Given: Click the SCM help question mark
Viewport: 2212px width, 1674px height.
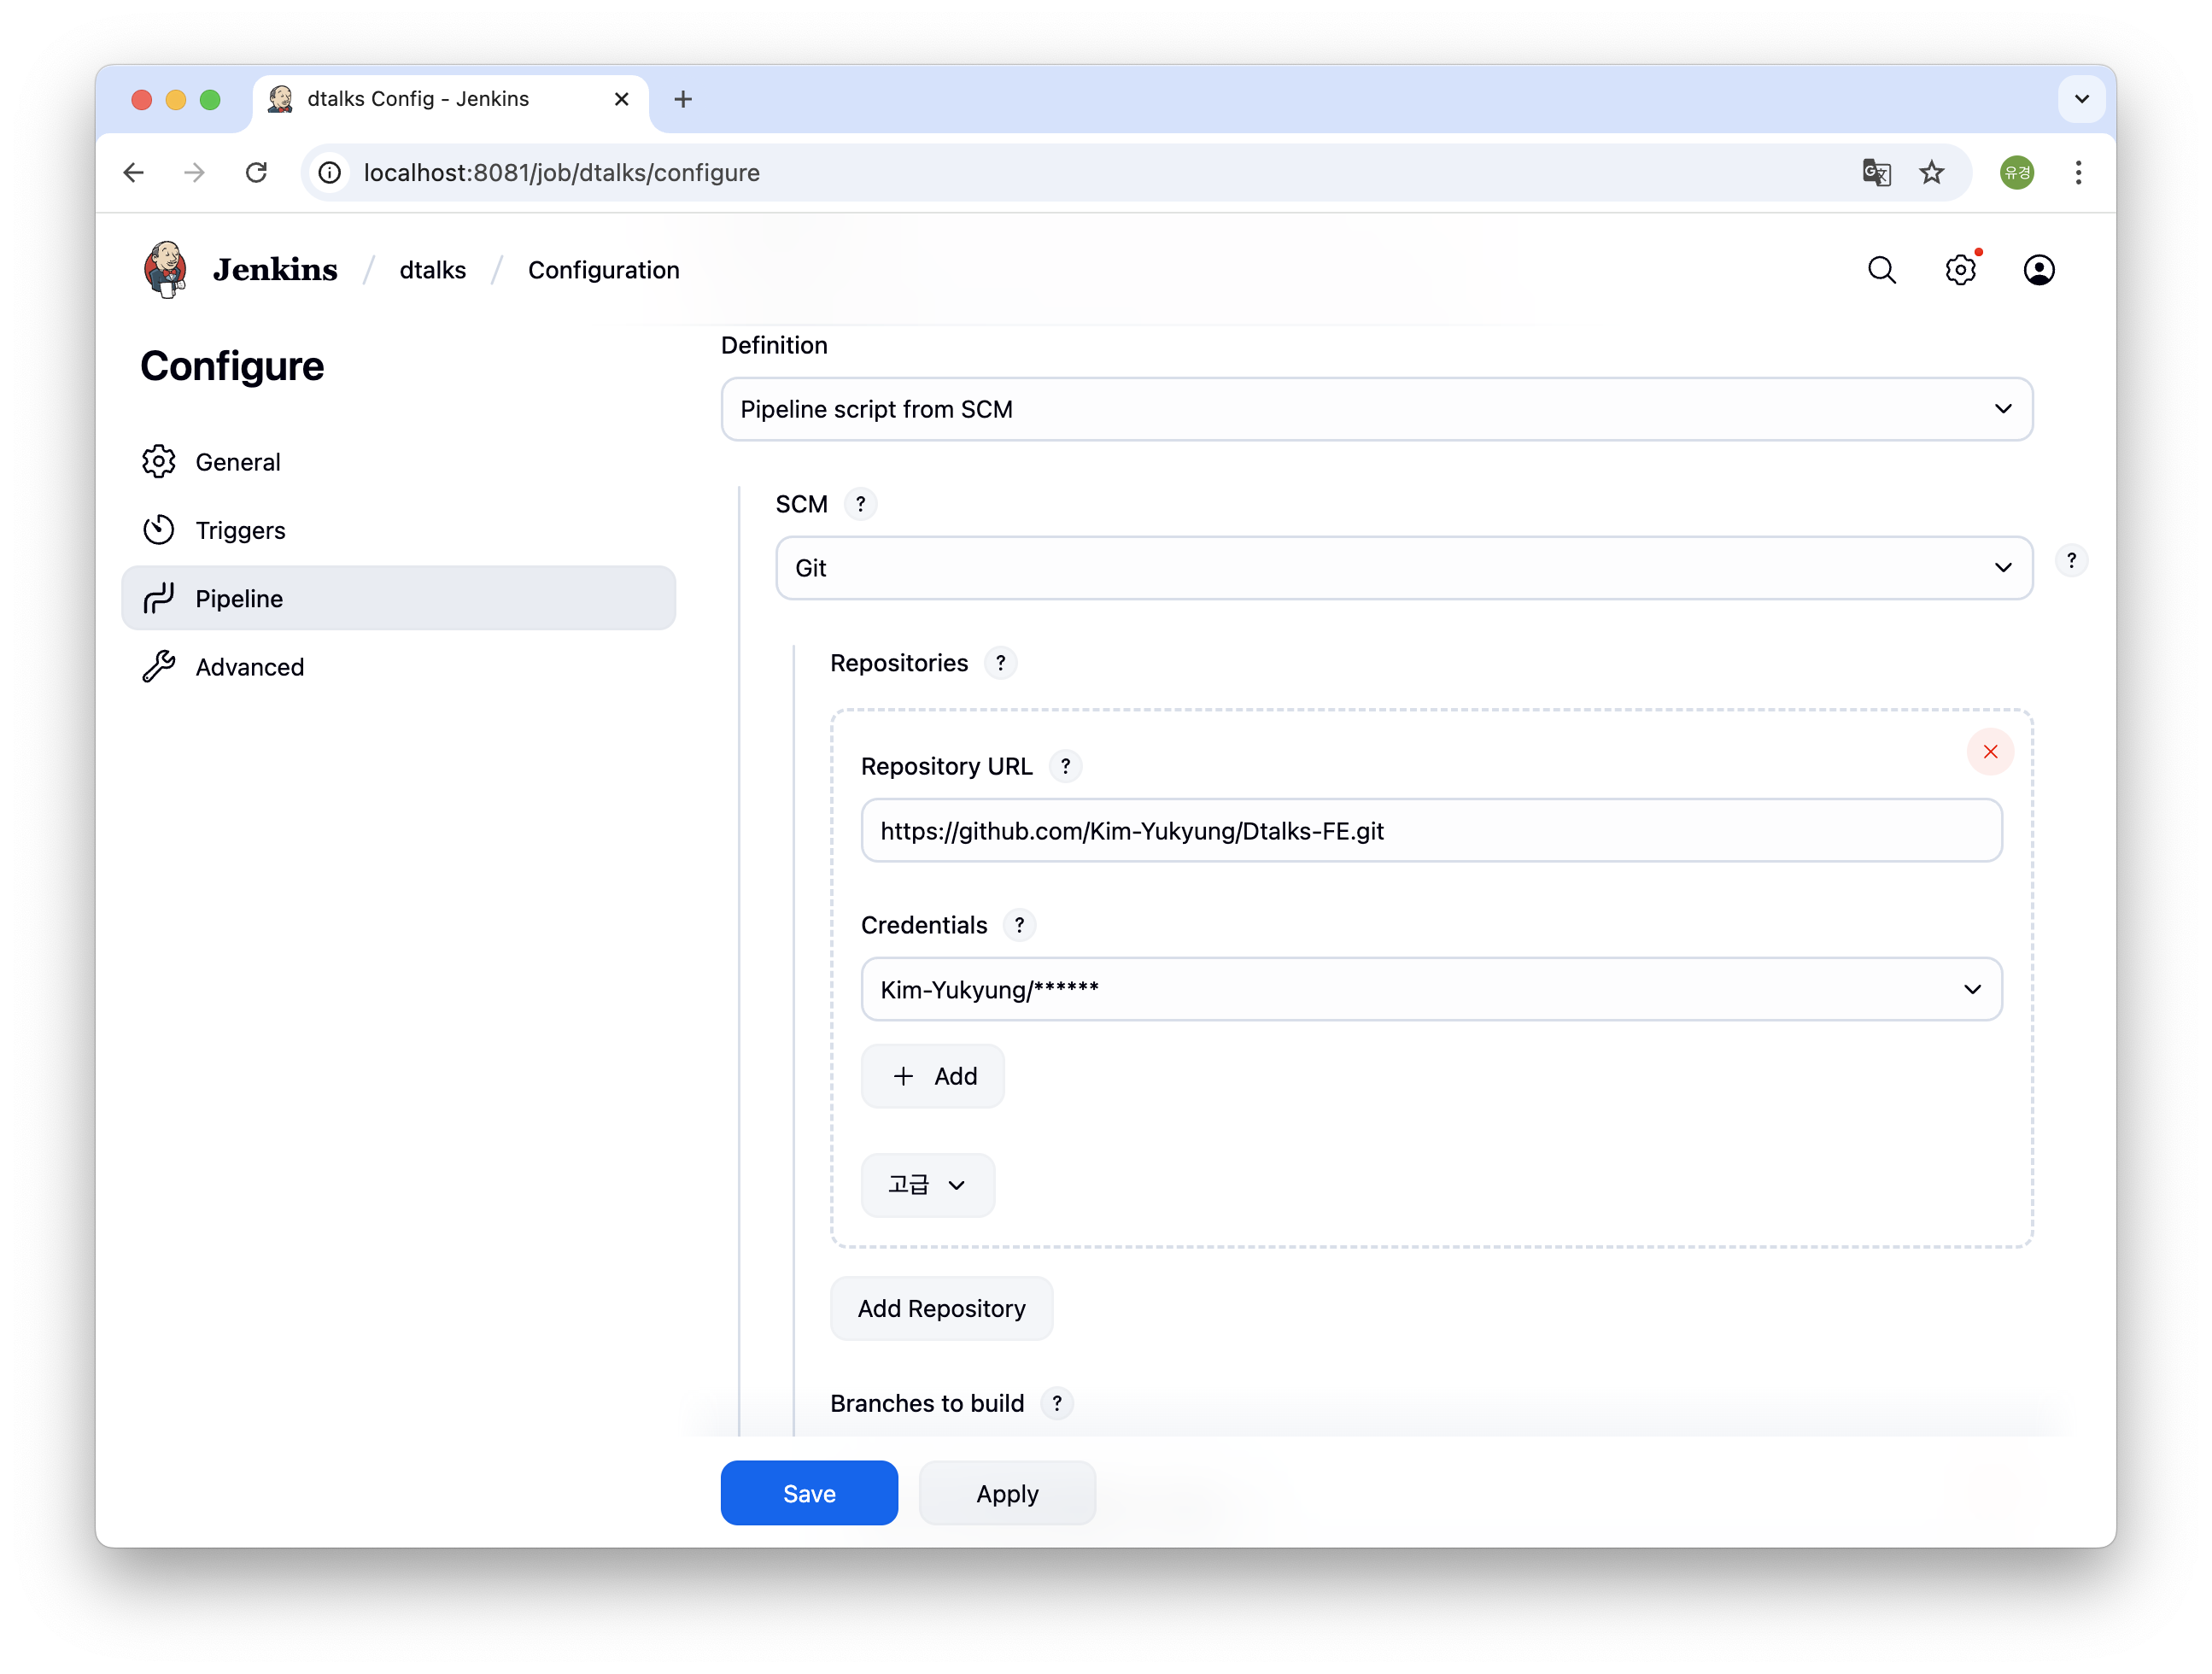Looking at the screenshot, I should (860, 504).
